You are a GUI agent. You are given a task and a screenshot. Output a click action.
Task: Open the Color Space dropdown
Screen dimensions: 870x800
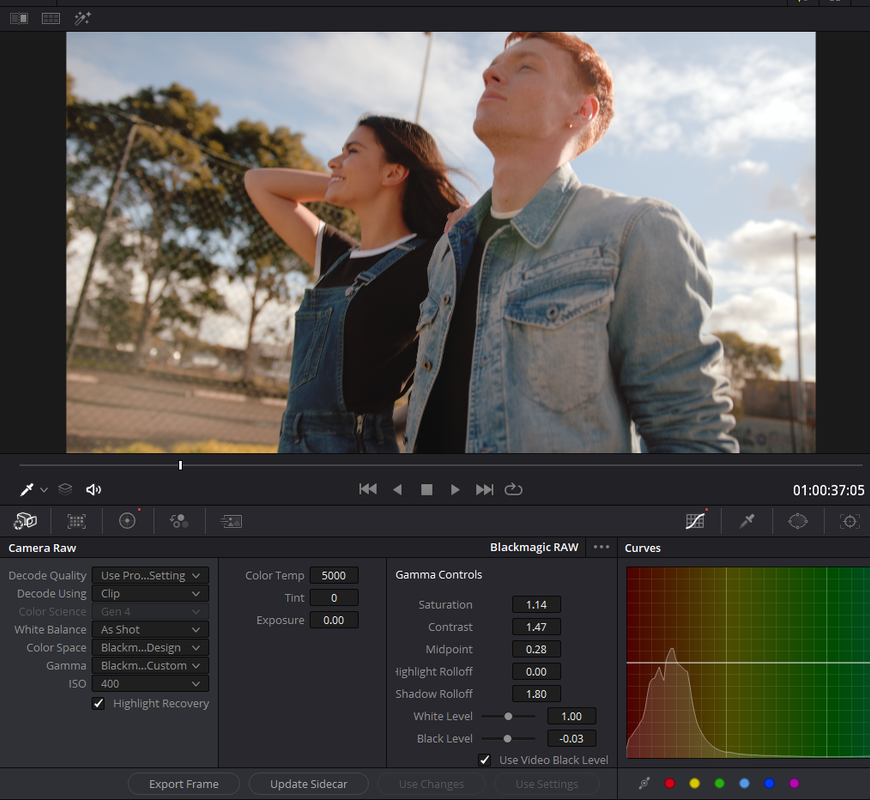pos(150,647)
